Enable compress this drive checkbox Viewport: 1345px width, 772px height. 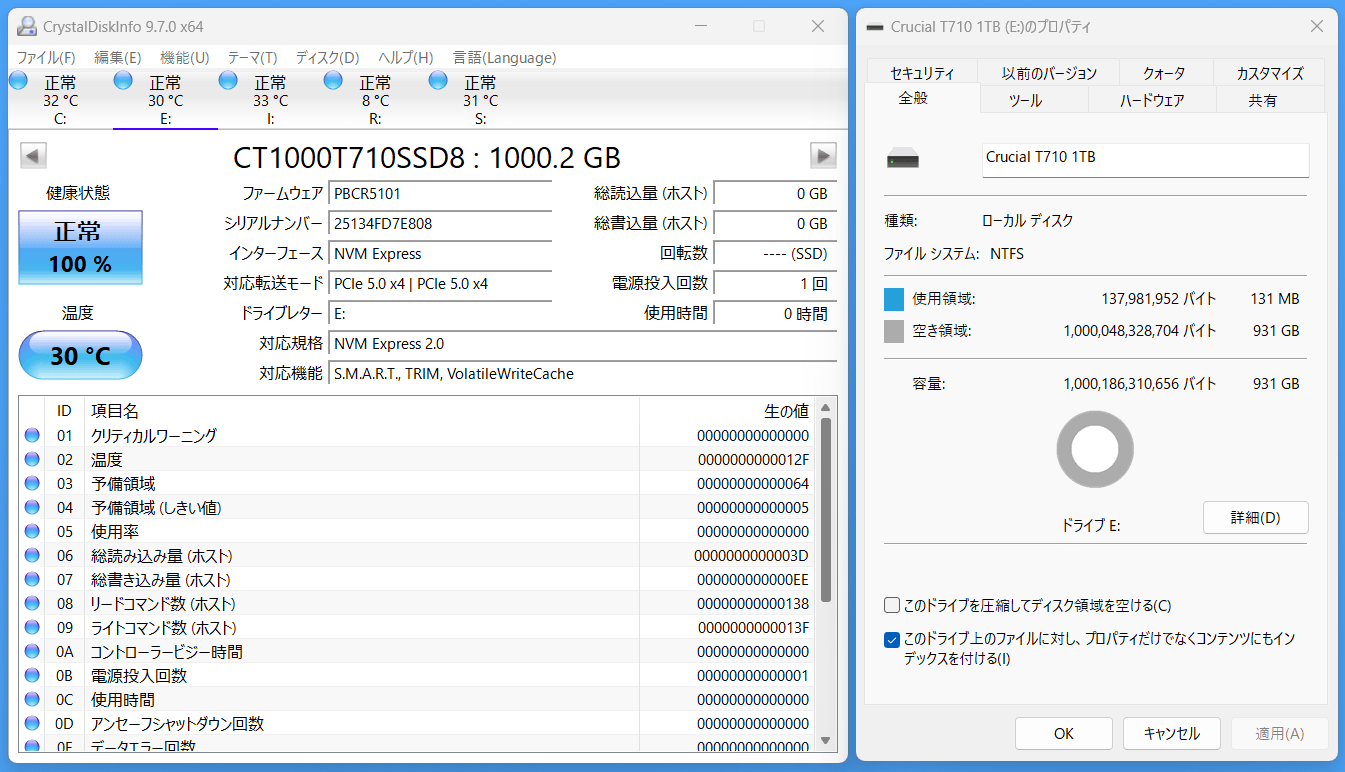[892, 605]
